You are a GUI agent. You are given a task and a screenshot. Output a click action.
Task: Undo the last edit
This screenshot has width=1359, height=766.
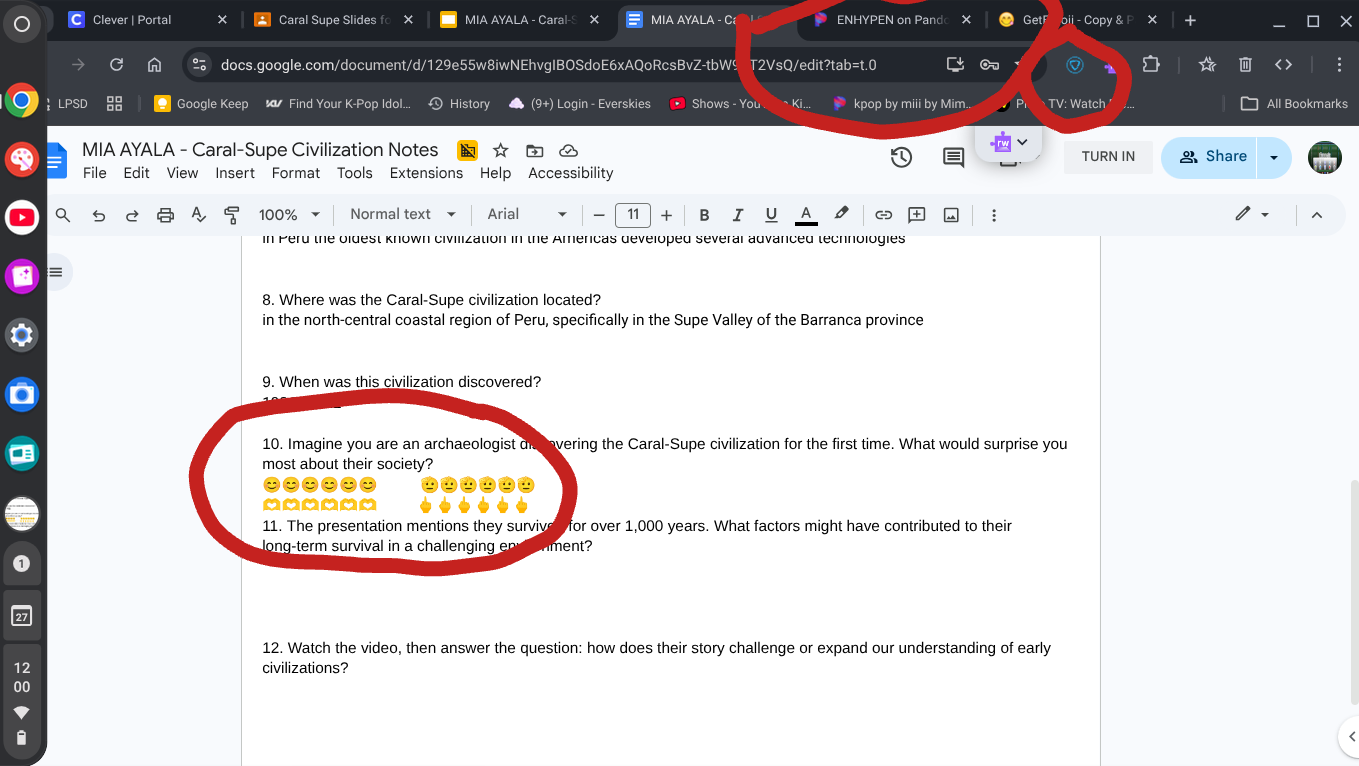[98, 215]
